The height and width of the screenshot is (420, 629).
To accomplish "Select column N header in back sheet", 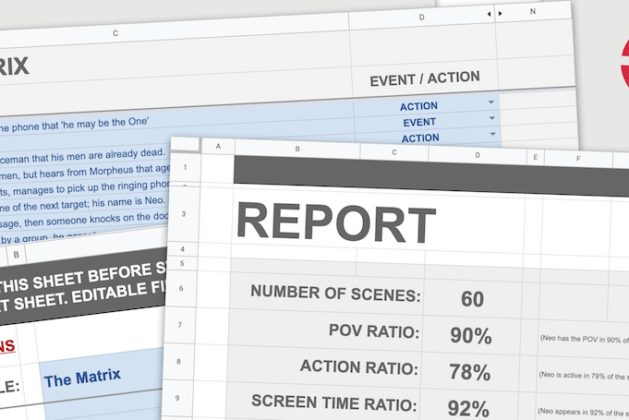I will click(533, 12).
